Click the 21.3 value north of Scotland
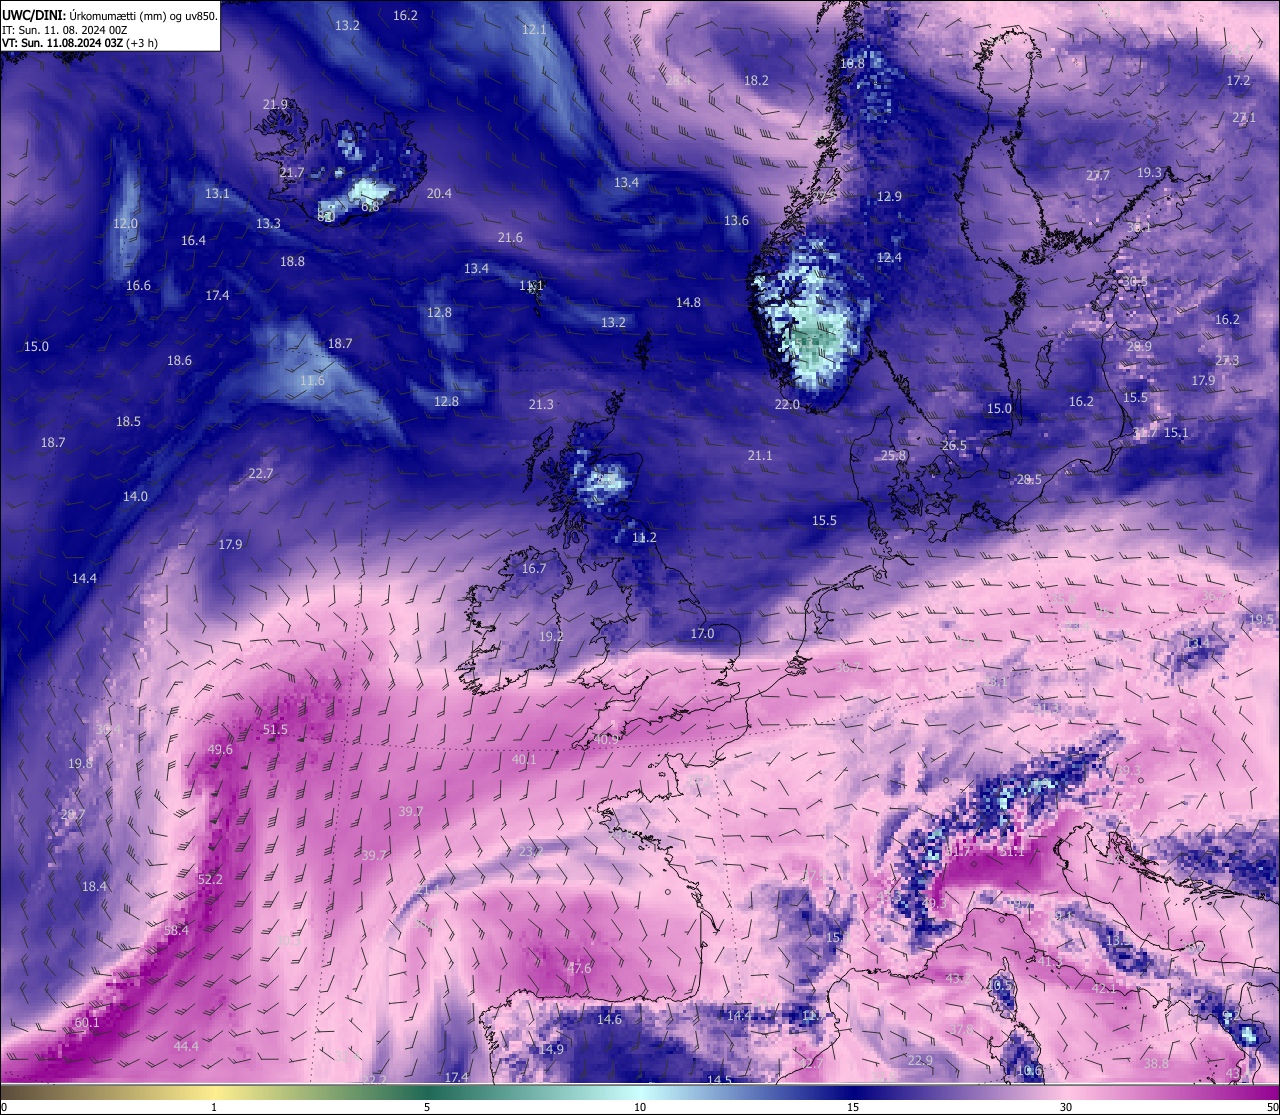The height and width of the screenshot is (1115, 1280). pyautogui.click(x=541, y=404)
